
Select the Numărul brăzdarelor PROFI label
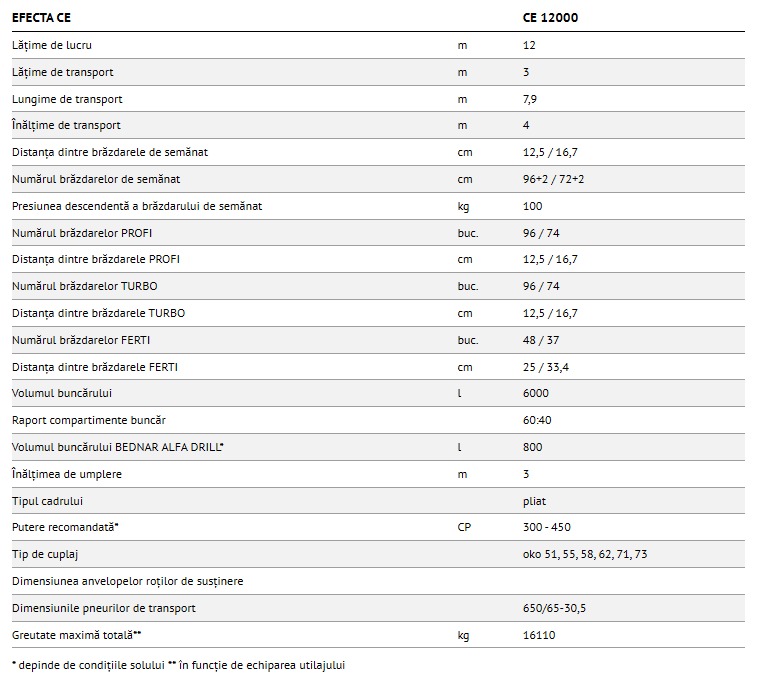(82, 233)
